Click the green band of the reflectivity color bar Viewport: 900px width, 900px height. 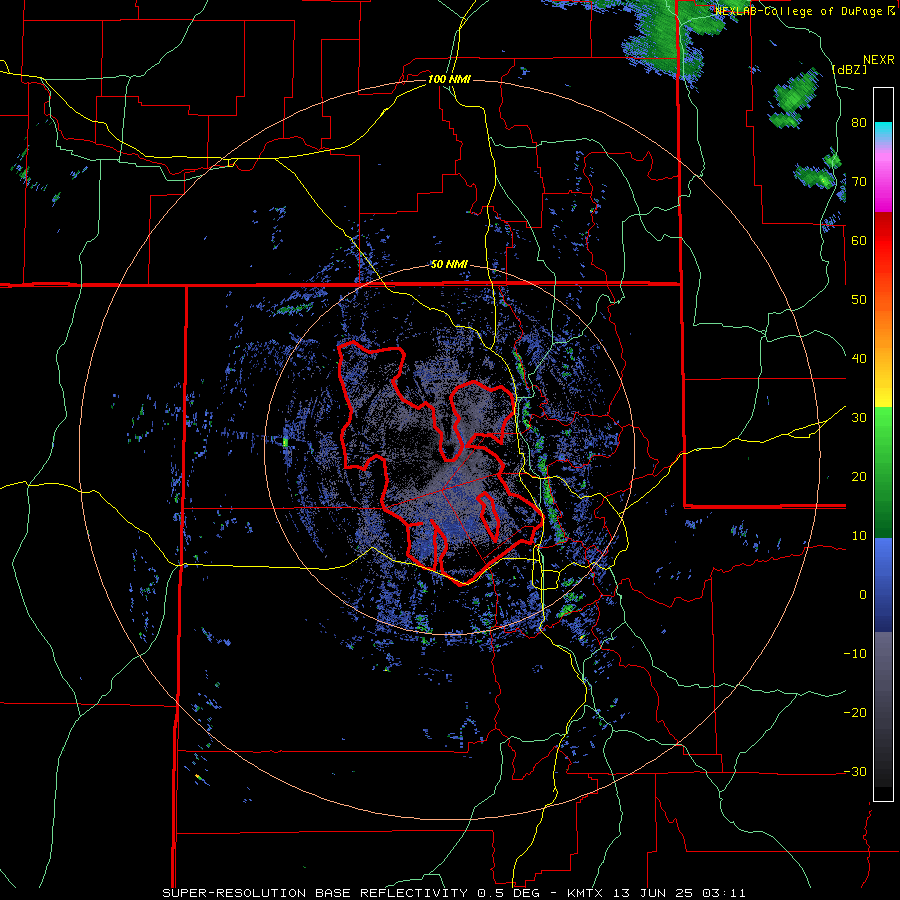(883, 472)
